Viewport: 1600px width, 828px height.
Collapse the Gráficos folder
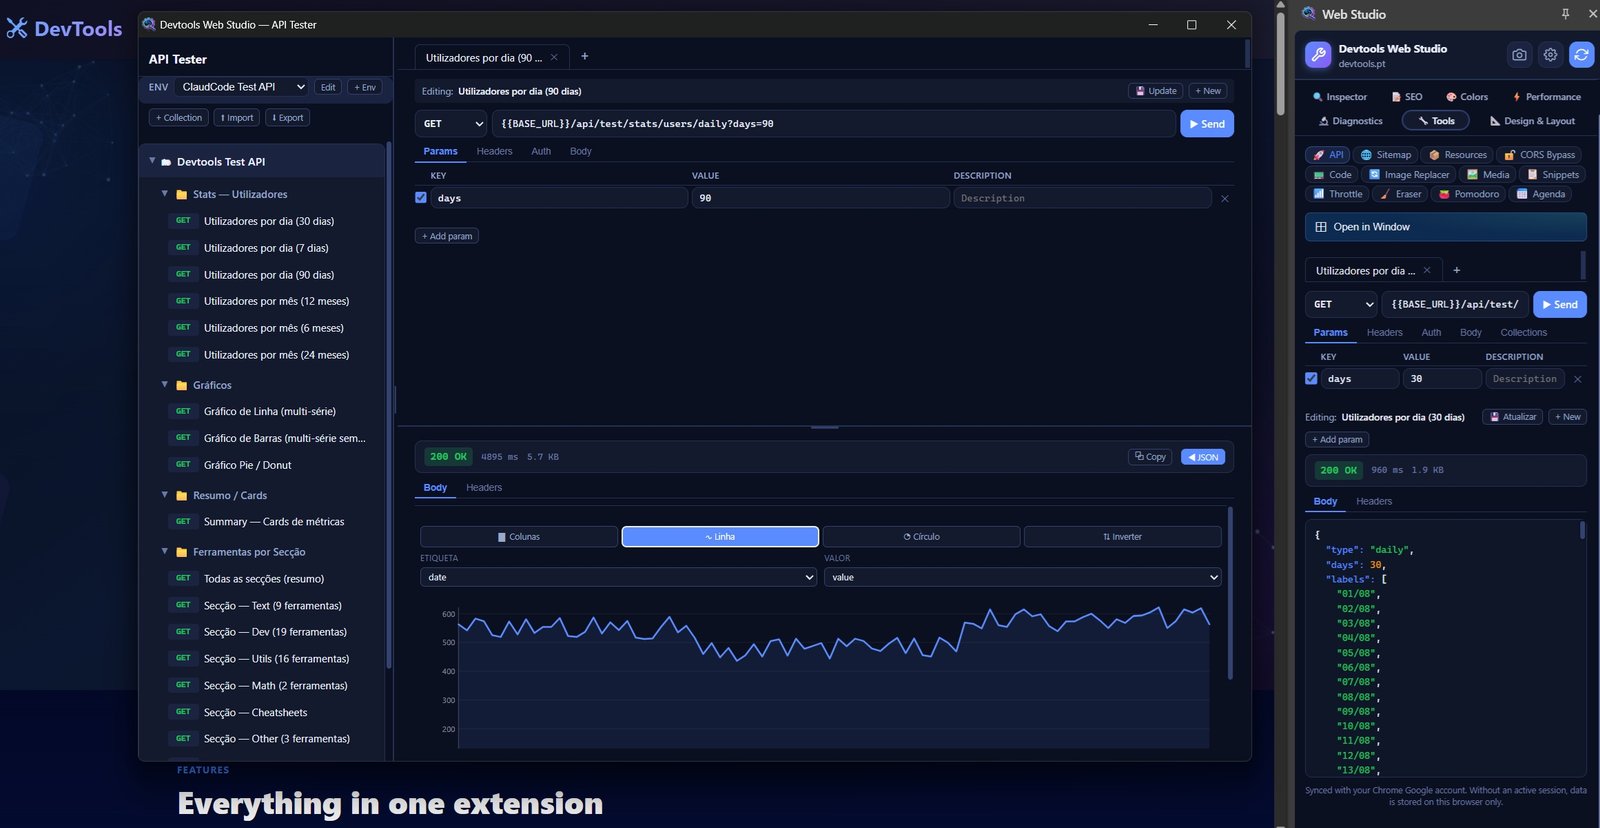tap(165, 384)
